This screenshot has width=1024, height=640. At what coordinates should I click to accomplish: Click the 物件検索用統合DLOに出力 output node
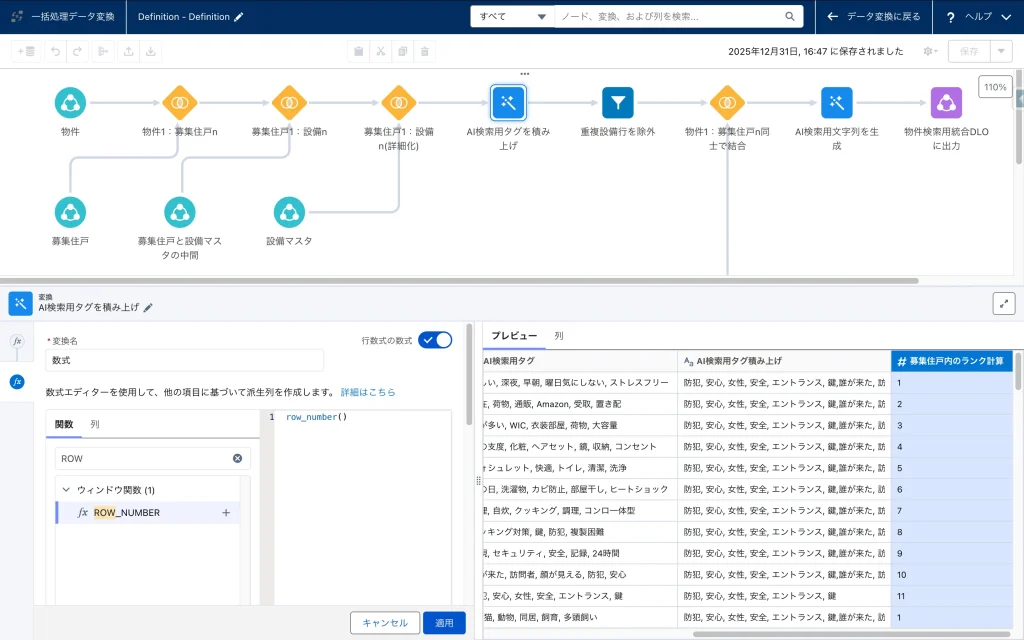[946, 102]
